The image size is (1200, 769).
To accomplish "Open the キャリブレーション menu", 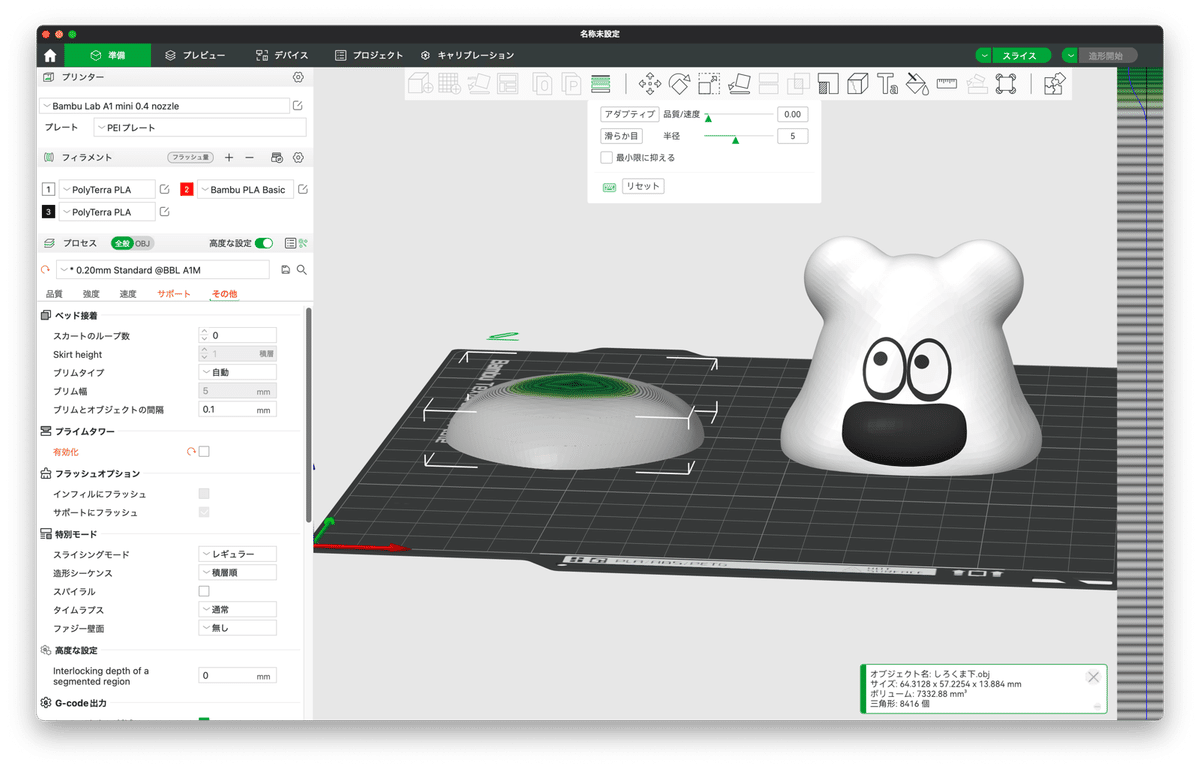I will tap(467, 55).
